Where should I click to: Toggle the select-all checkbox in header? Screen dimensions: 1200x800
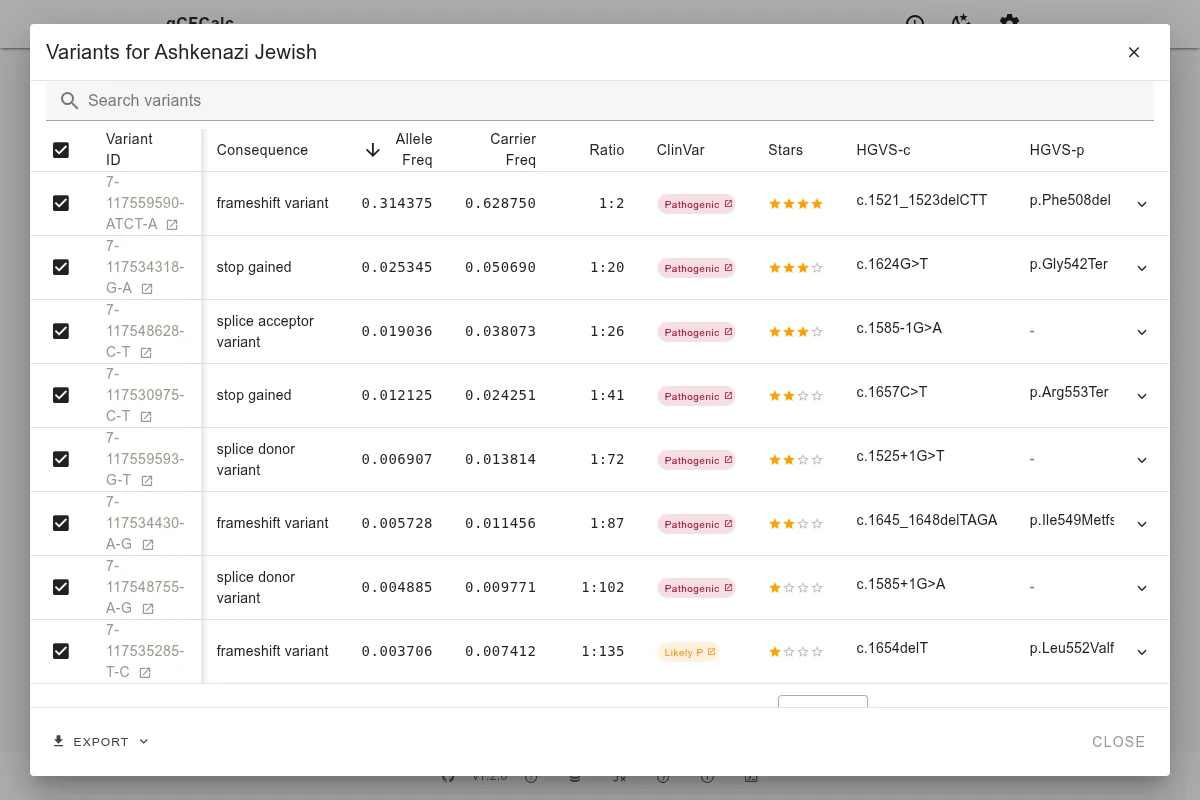point(61,150)
